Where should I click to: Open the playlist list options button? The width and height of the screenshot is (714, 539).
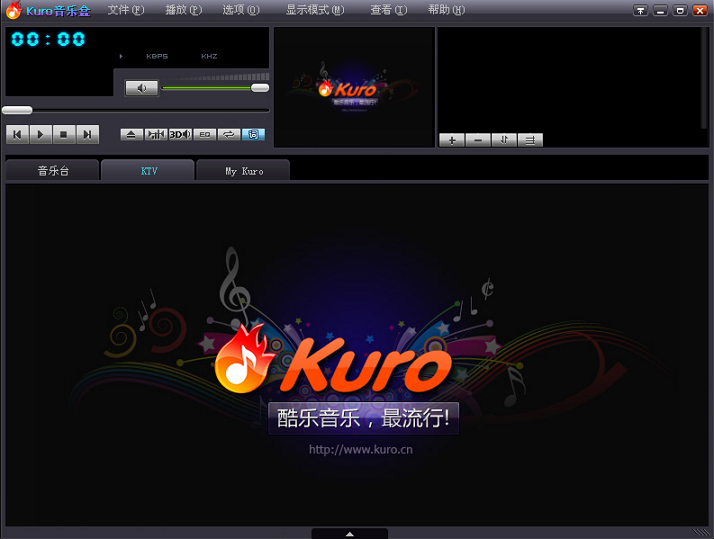(x=530, y=140)
